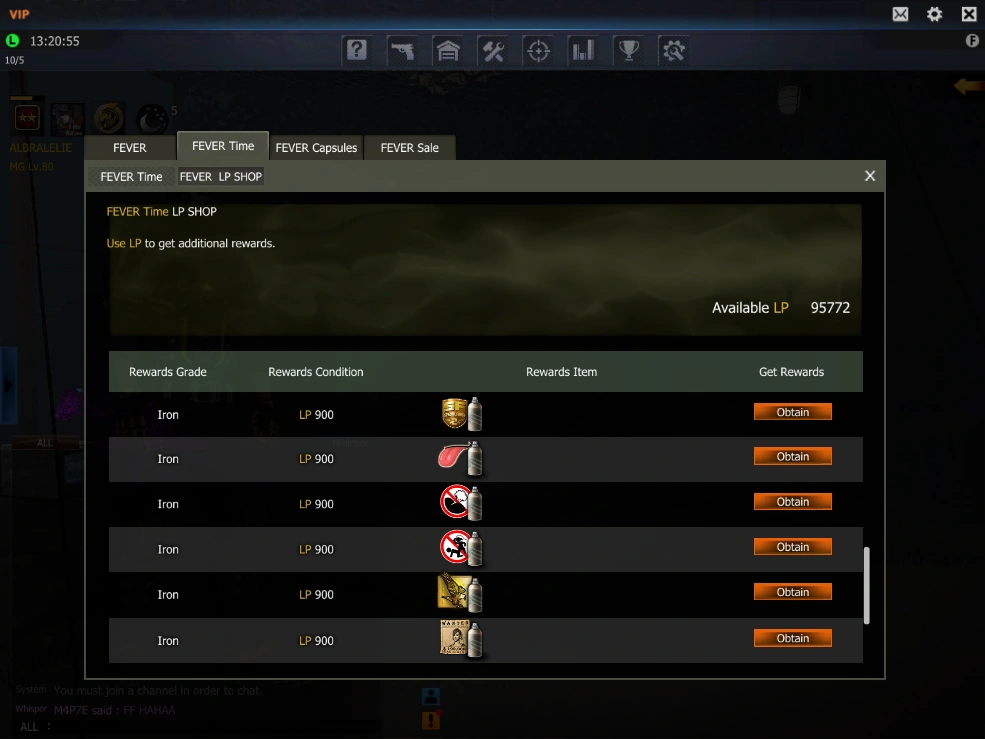Open the storage garage icon
This screenshot has width=985, height=739.
[x=448, y=50]
